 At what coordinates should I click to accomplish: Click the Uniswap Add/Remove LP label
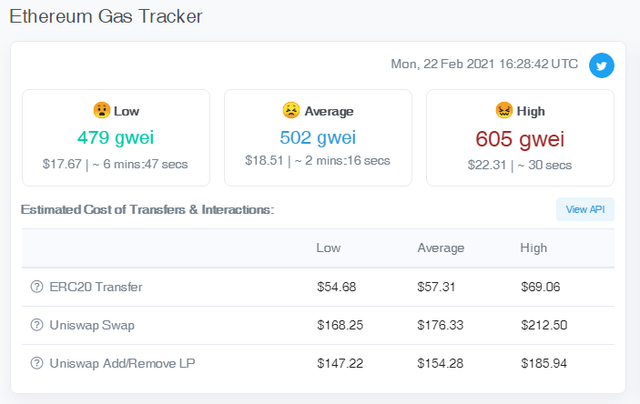[122, 363]
